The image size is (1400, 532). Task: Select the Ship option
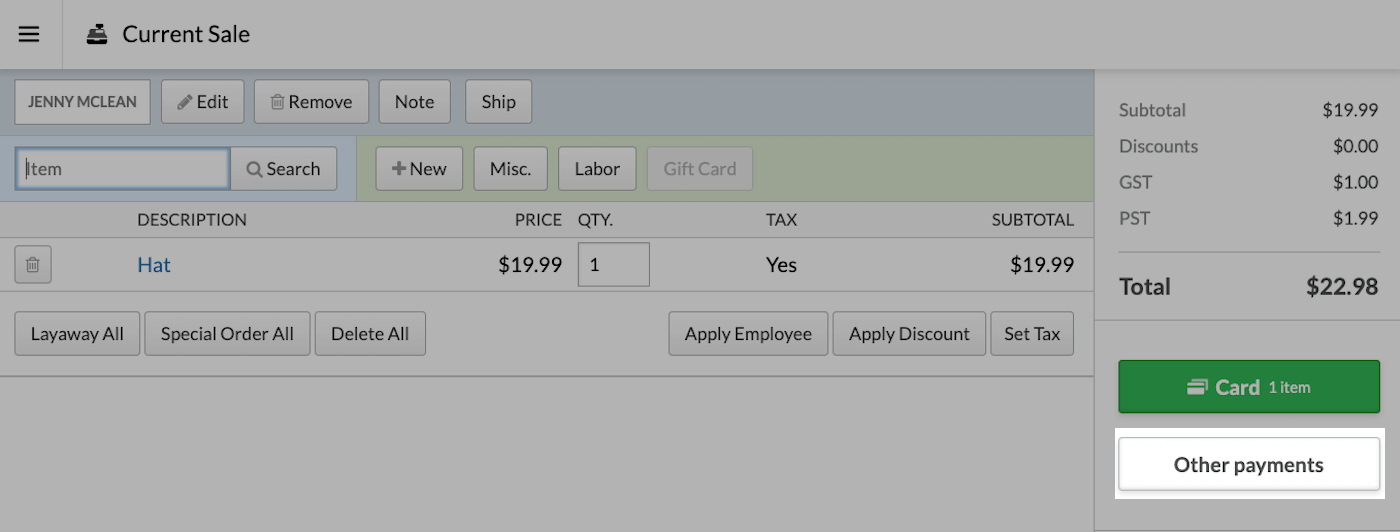[498, 102]
